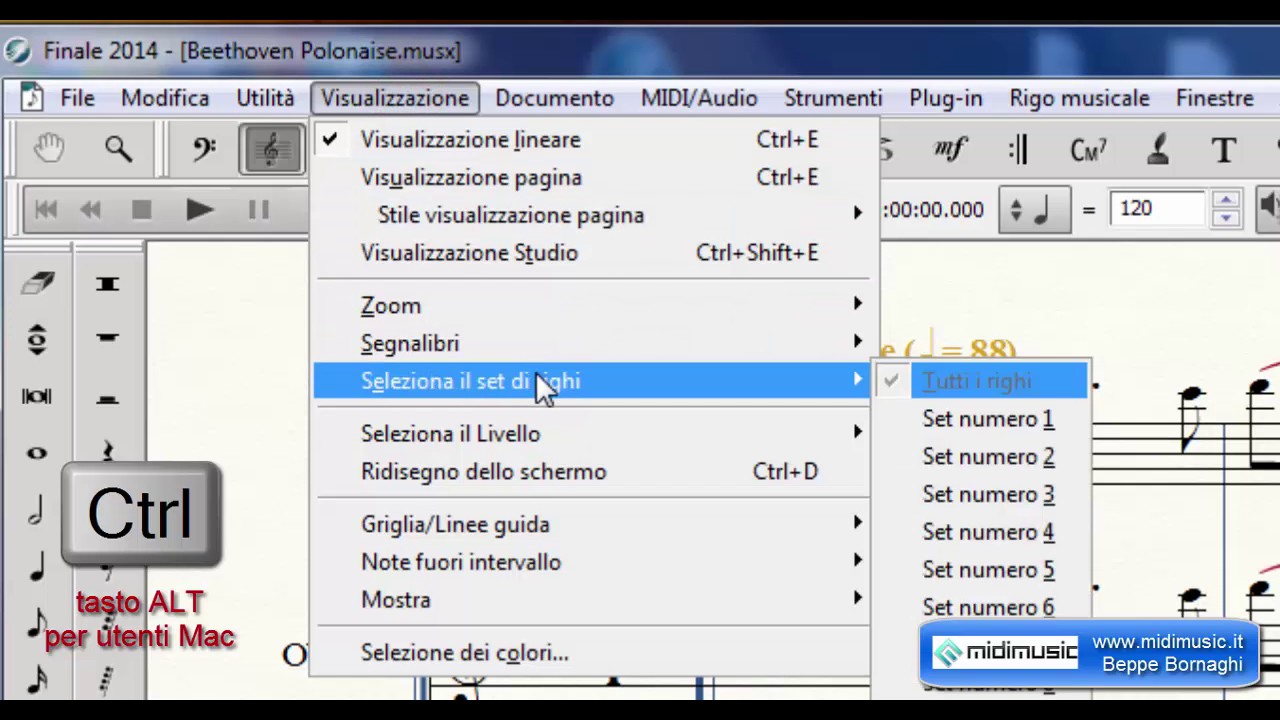Select the T Text tool
1280x720 pixels.
[1224, 150]
